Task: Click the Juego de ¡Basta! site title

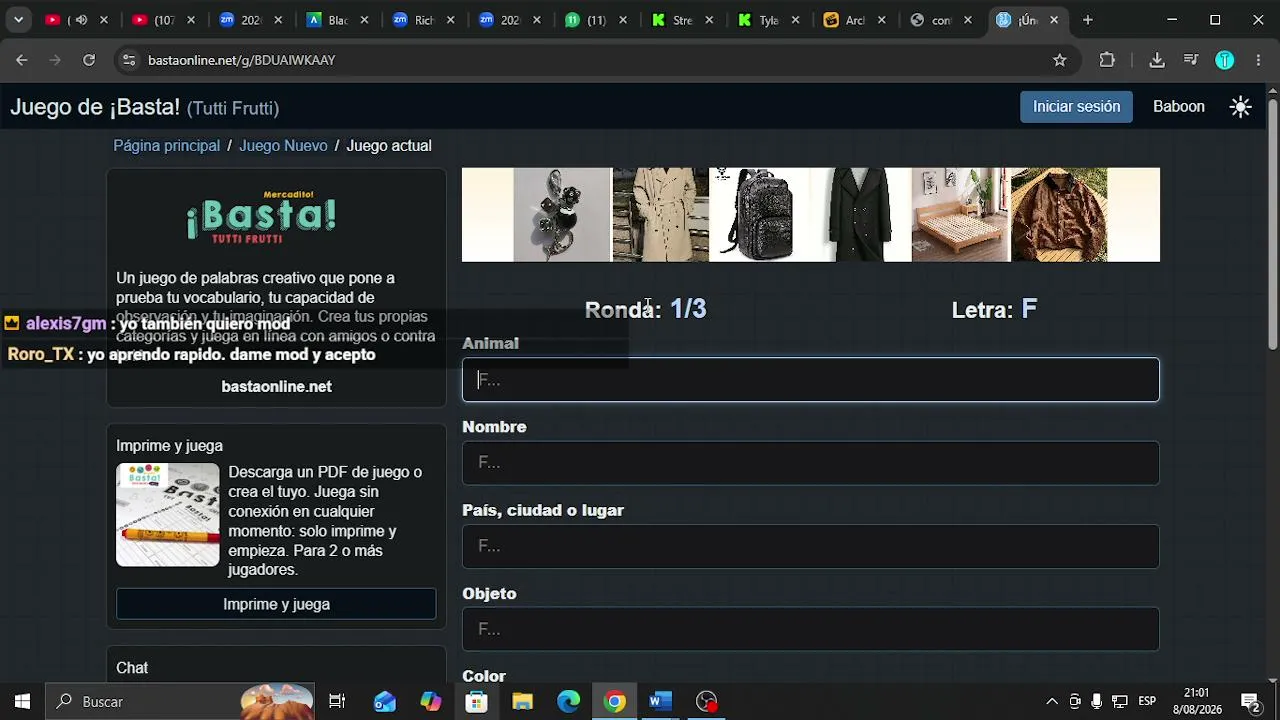Action: pos(145,107)
